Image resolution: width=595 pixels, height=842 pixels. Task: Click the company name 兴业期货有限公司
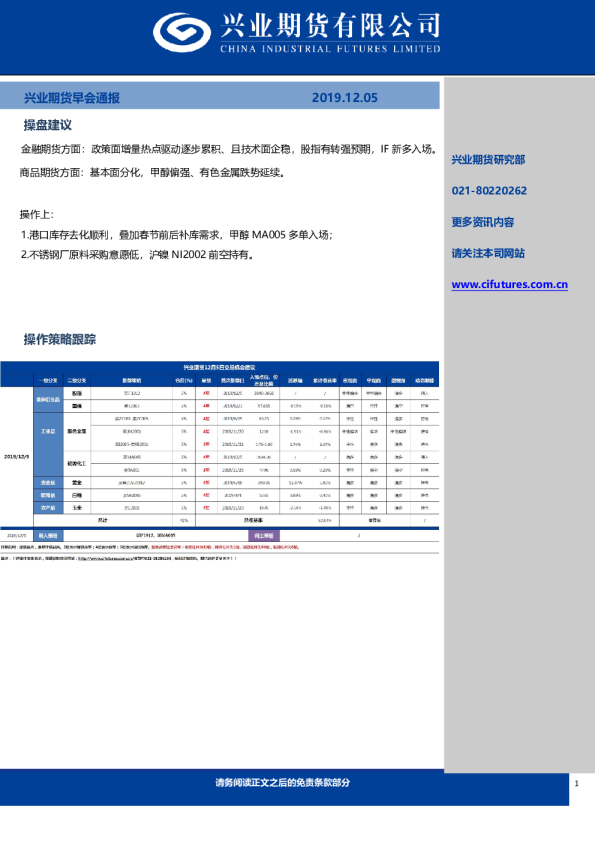tap(330, 25)
